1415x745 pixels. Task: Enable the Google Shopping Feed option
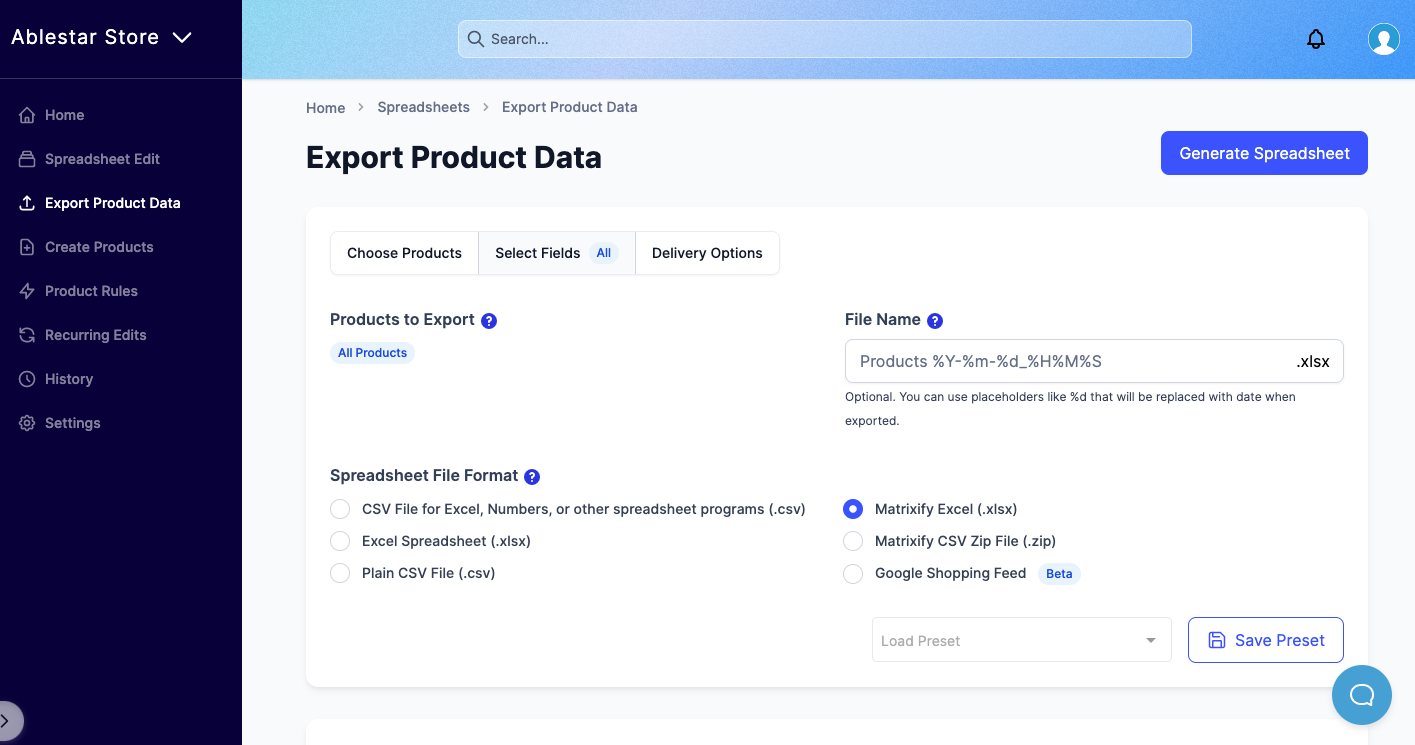coord(853,574)
